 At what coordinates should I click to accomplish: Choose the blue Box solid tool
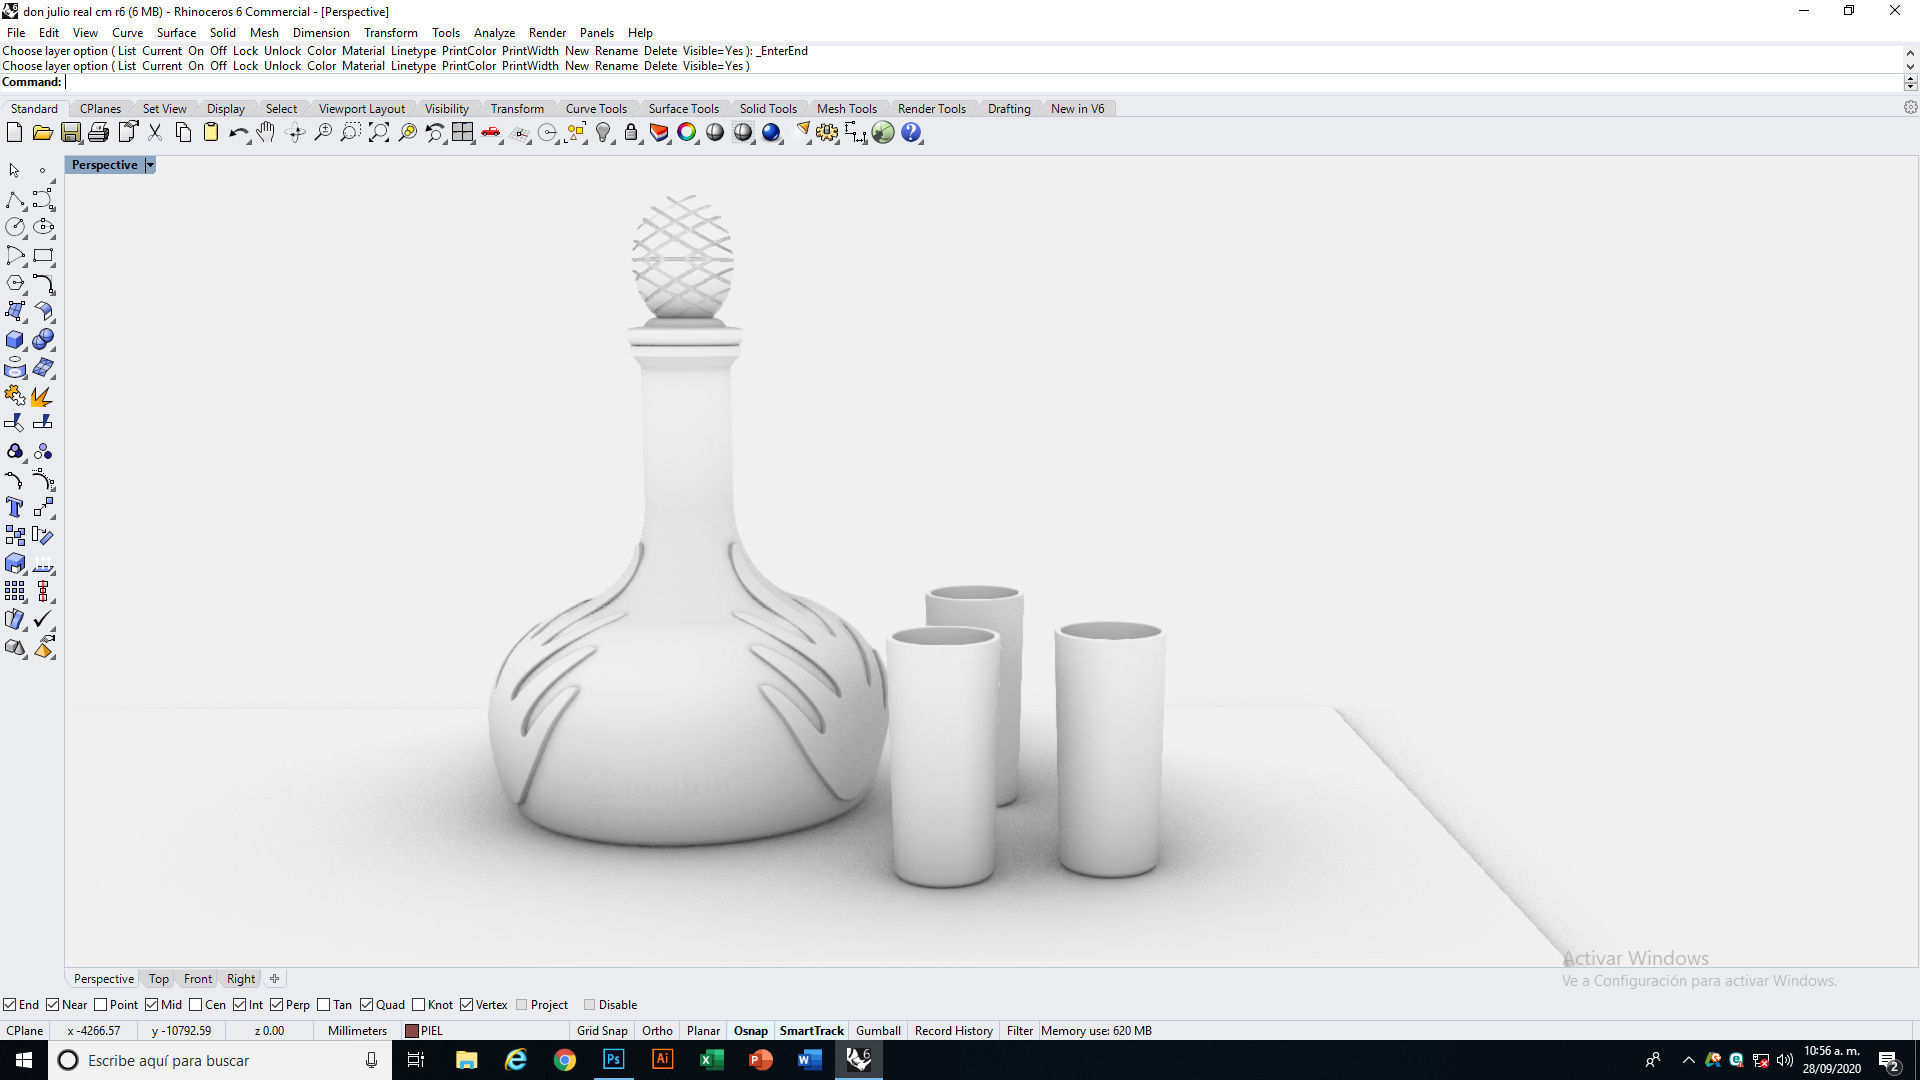point(14,340)
